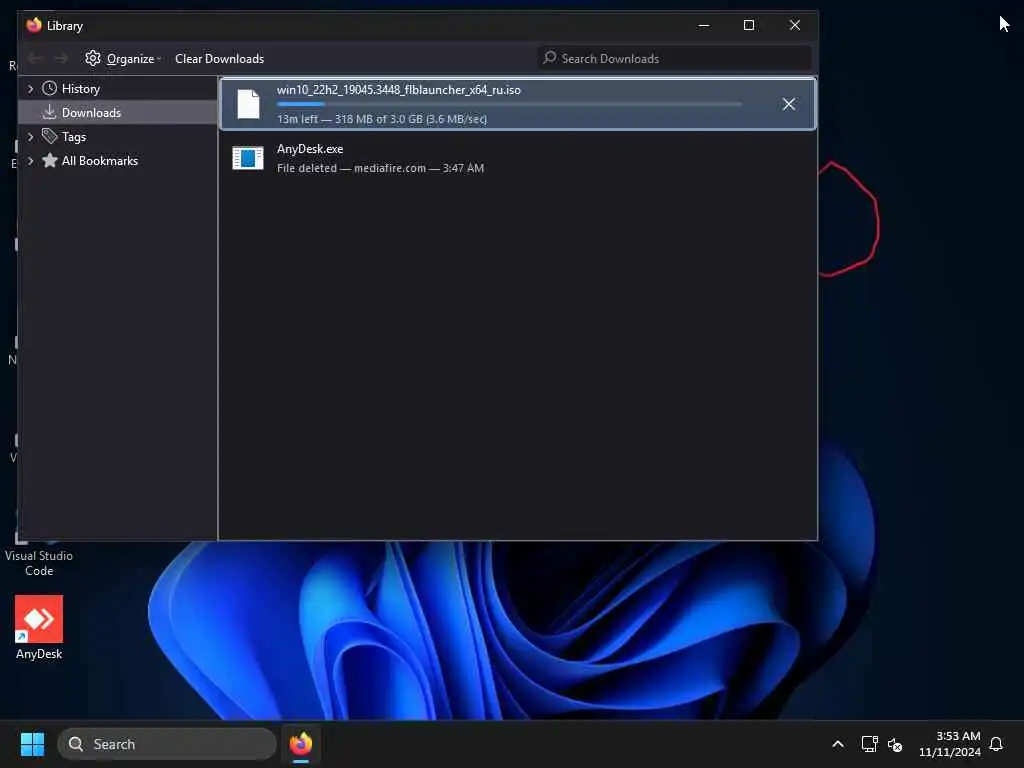Click the Firefox taskbar icon
Screen dimensions: 1024x768
[x=301, y=744]
